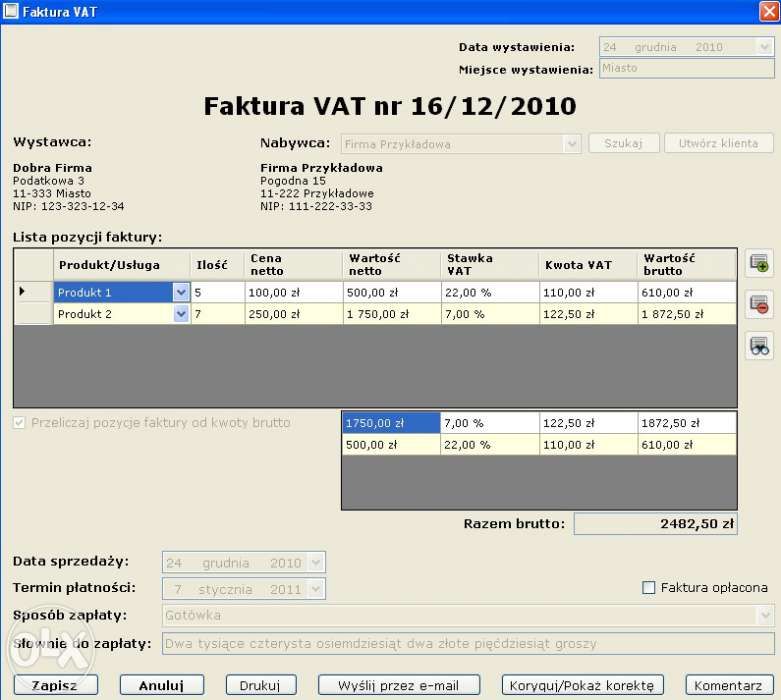Click the Faktura VAT window title icon
The height and width of the screenshot is (700, 781).
tap(10, 11)
